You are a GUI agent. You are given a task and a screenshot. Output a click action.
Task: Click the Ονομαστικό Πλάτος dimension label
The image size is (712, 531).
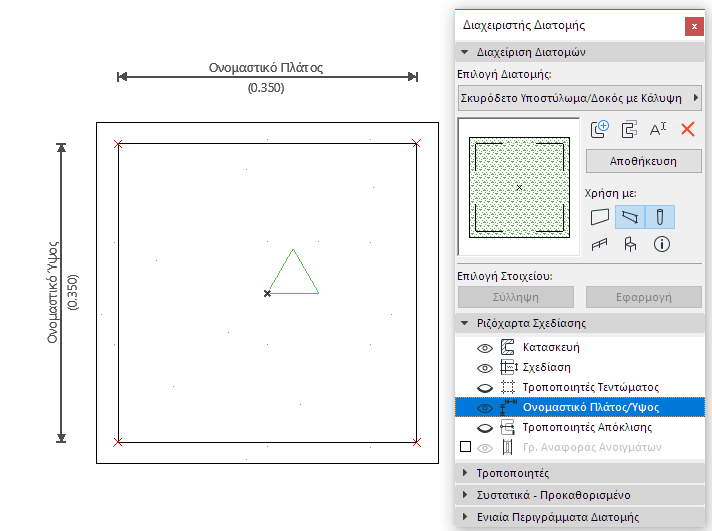266,68
